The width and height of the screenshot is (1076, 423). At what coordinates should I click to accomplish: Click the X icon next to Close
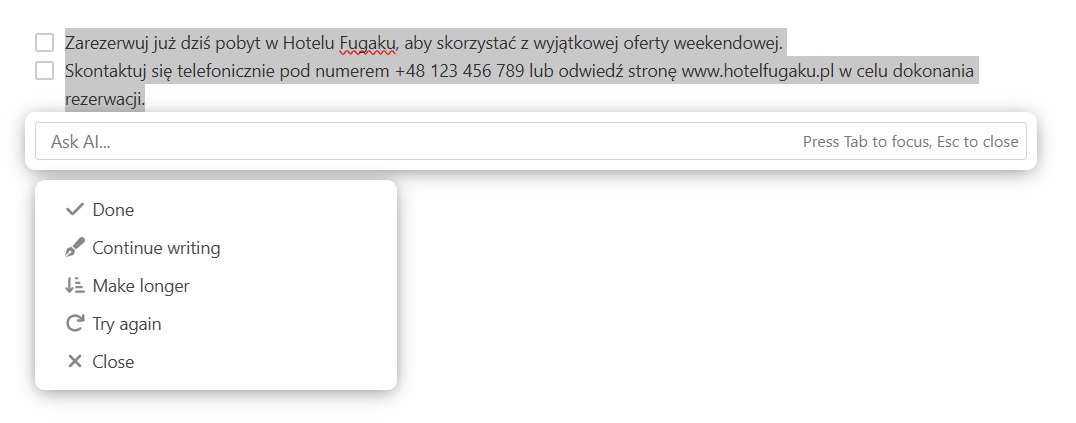(x=74, y=361)
